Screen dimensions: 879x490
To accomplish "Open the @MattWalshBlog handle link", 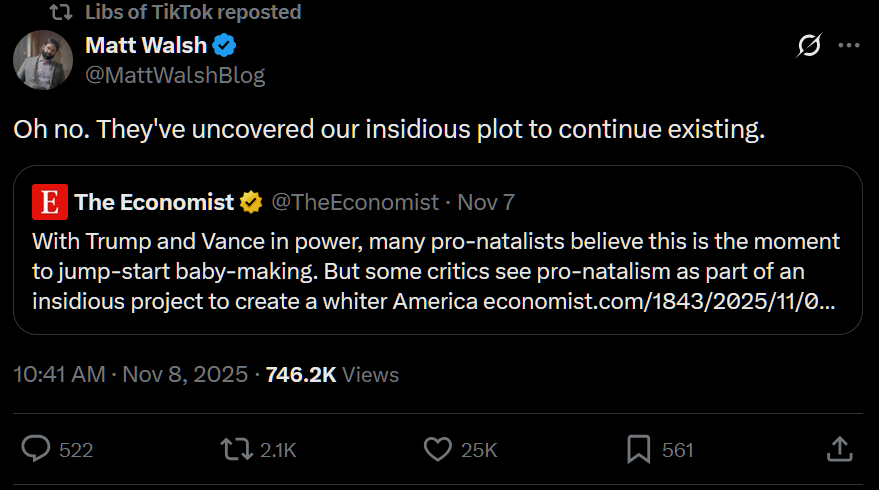I will (175, 74).
